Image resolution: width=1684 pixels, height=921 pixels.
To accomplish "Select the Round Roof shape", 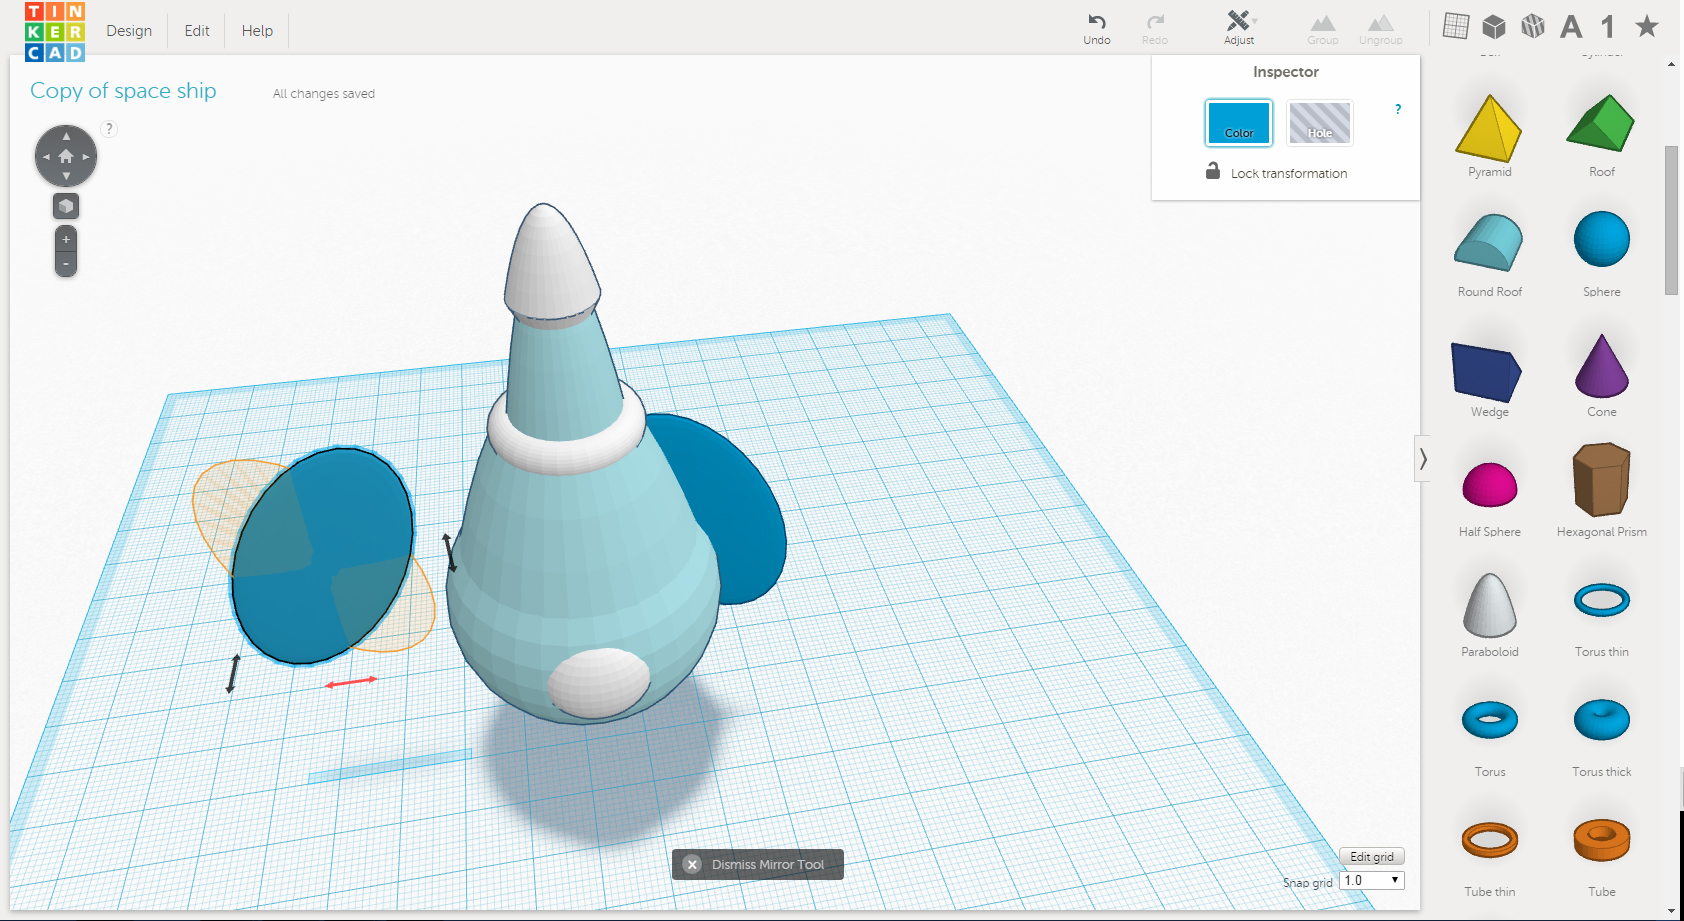I will (1489, 243).
